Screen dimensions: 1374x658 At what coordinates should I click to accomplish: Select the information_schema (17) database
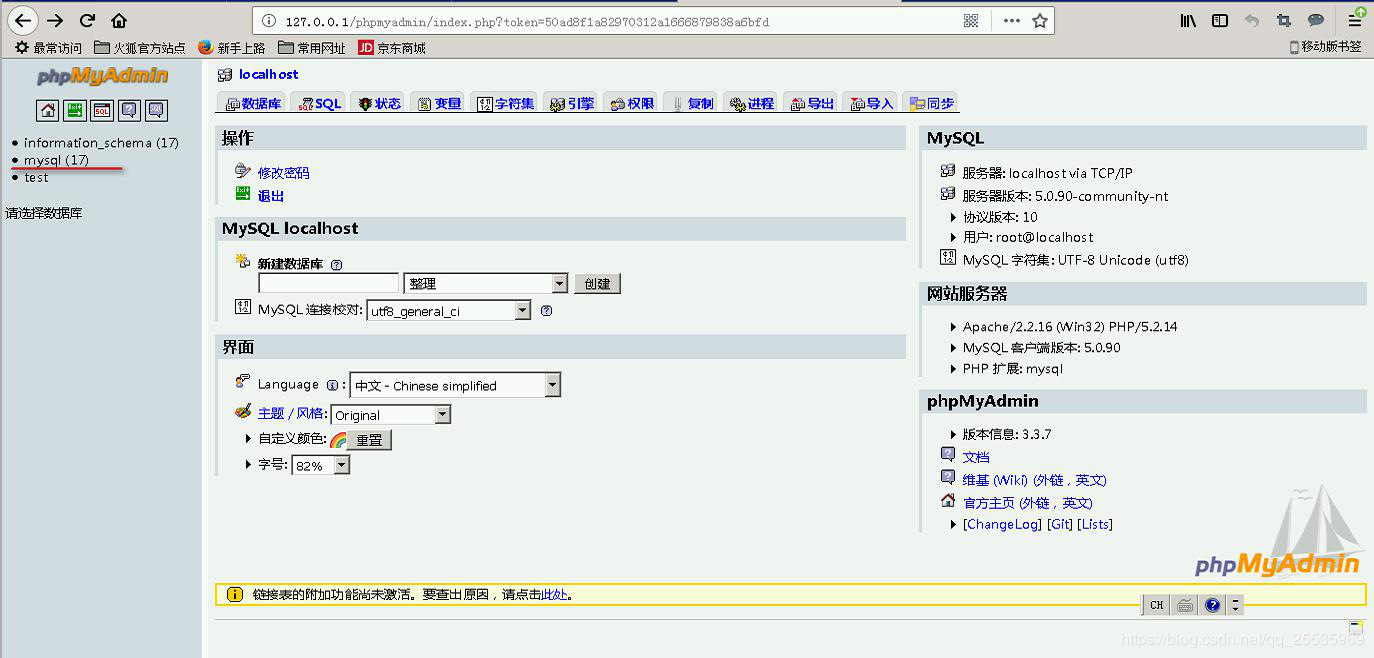pos(101,143)
